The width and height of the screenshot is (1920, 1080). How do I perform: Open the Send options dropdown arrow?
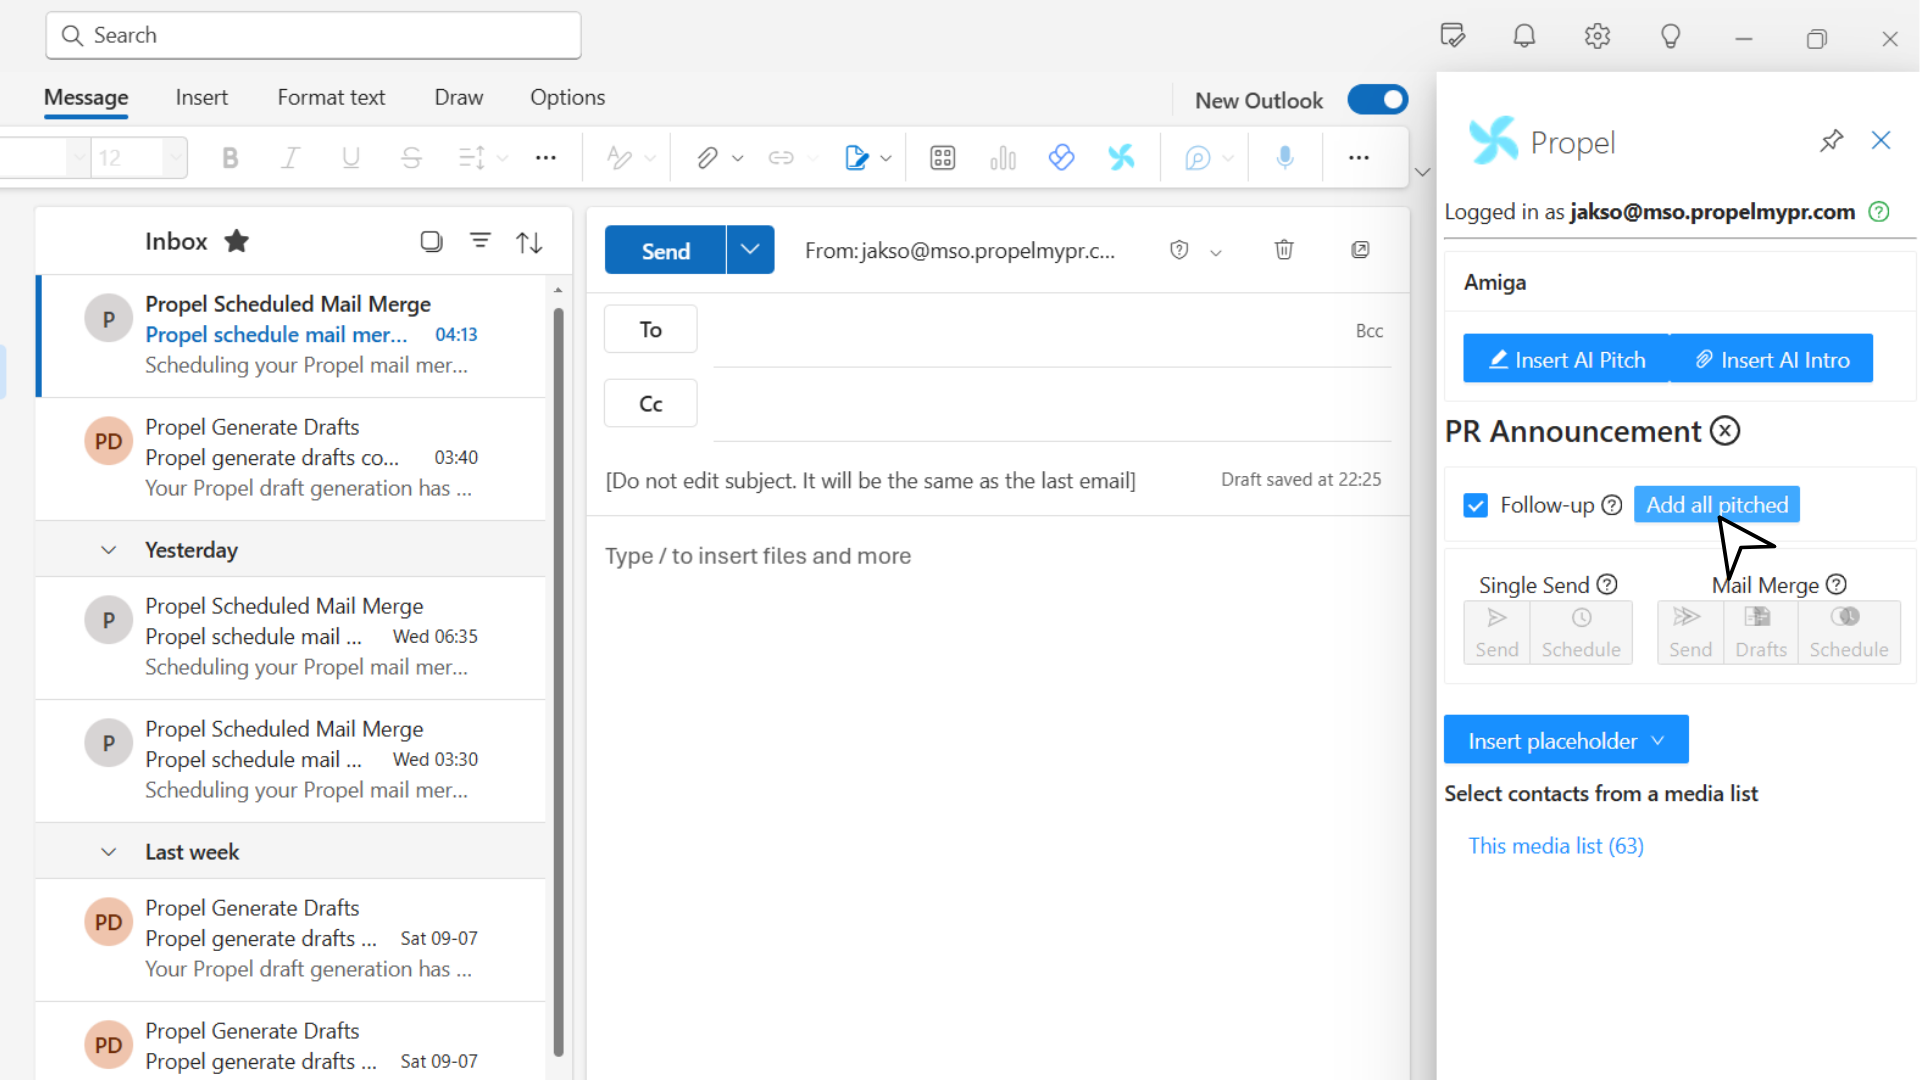(750, 250)
